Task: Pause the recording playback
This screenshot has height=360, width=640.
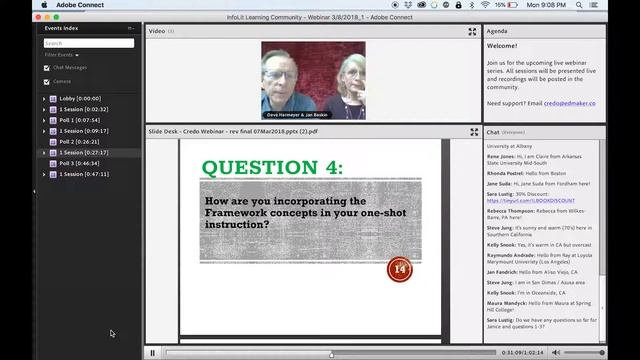Action: (x=152, y=353)
